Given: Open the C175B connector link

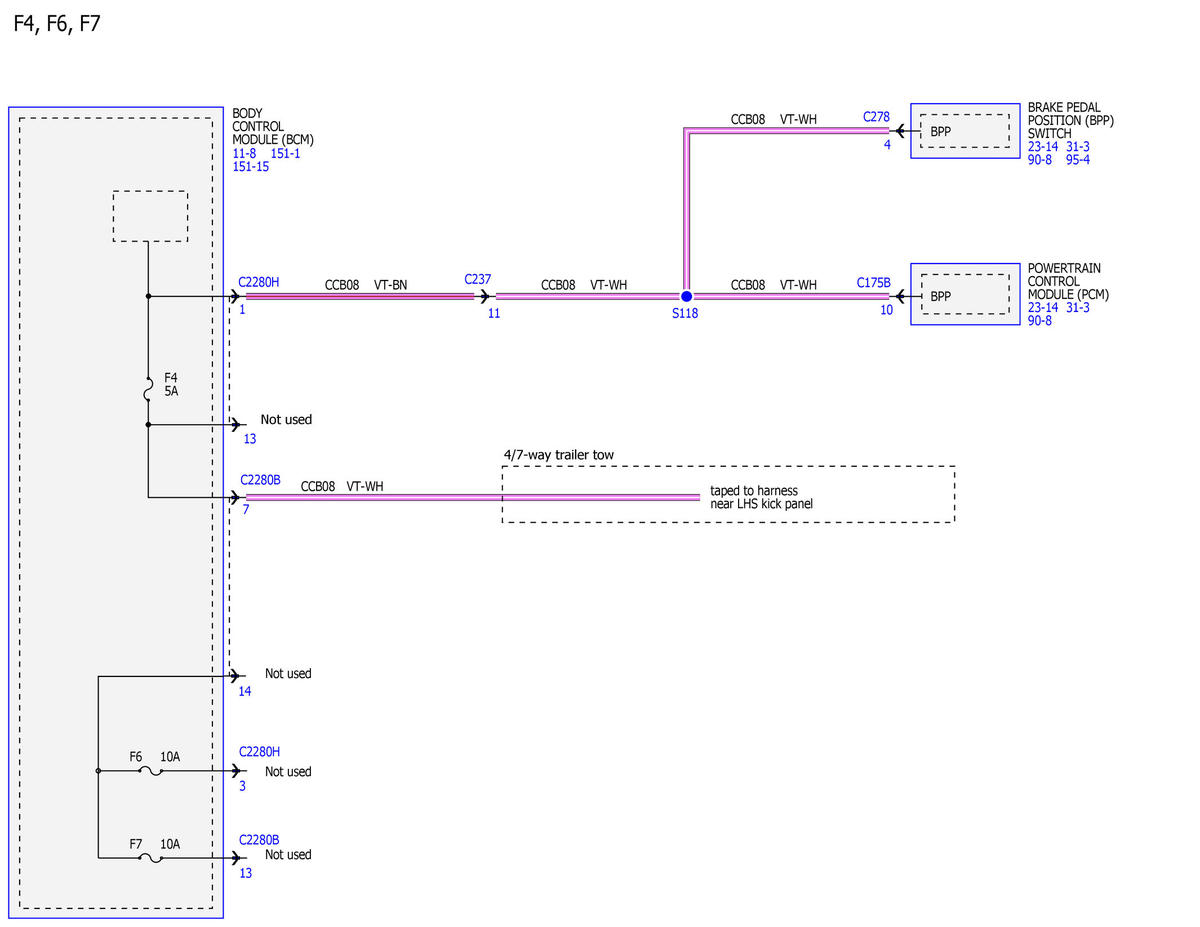Looking at the screenshot, I should 873,283.
